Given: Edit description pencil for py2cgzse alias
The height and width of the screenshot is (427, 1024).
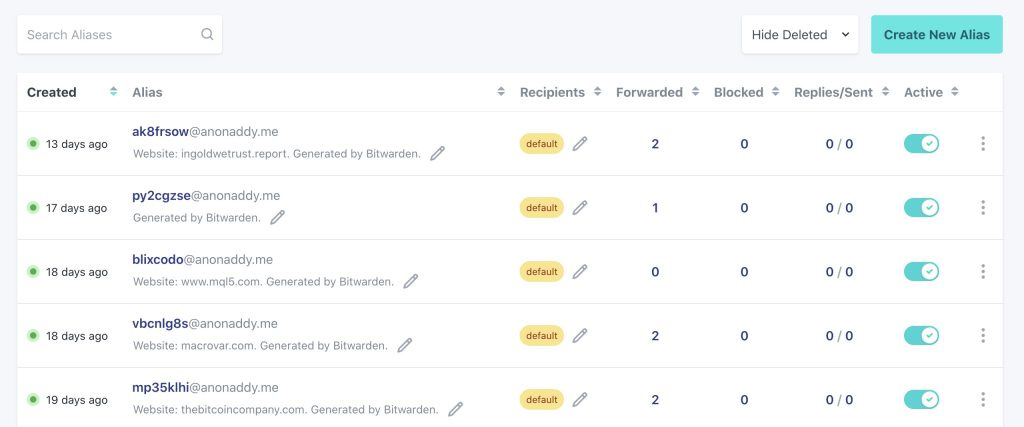Looking at the screenshot, I should pyautogui.click(x=277, y=217).
